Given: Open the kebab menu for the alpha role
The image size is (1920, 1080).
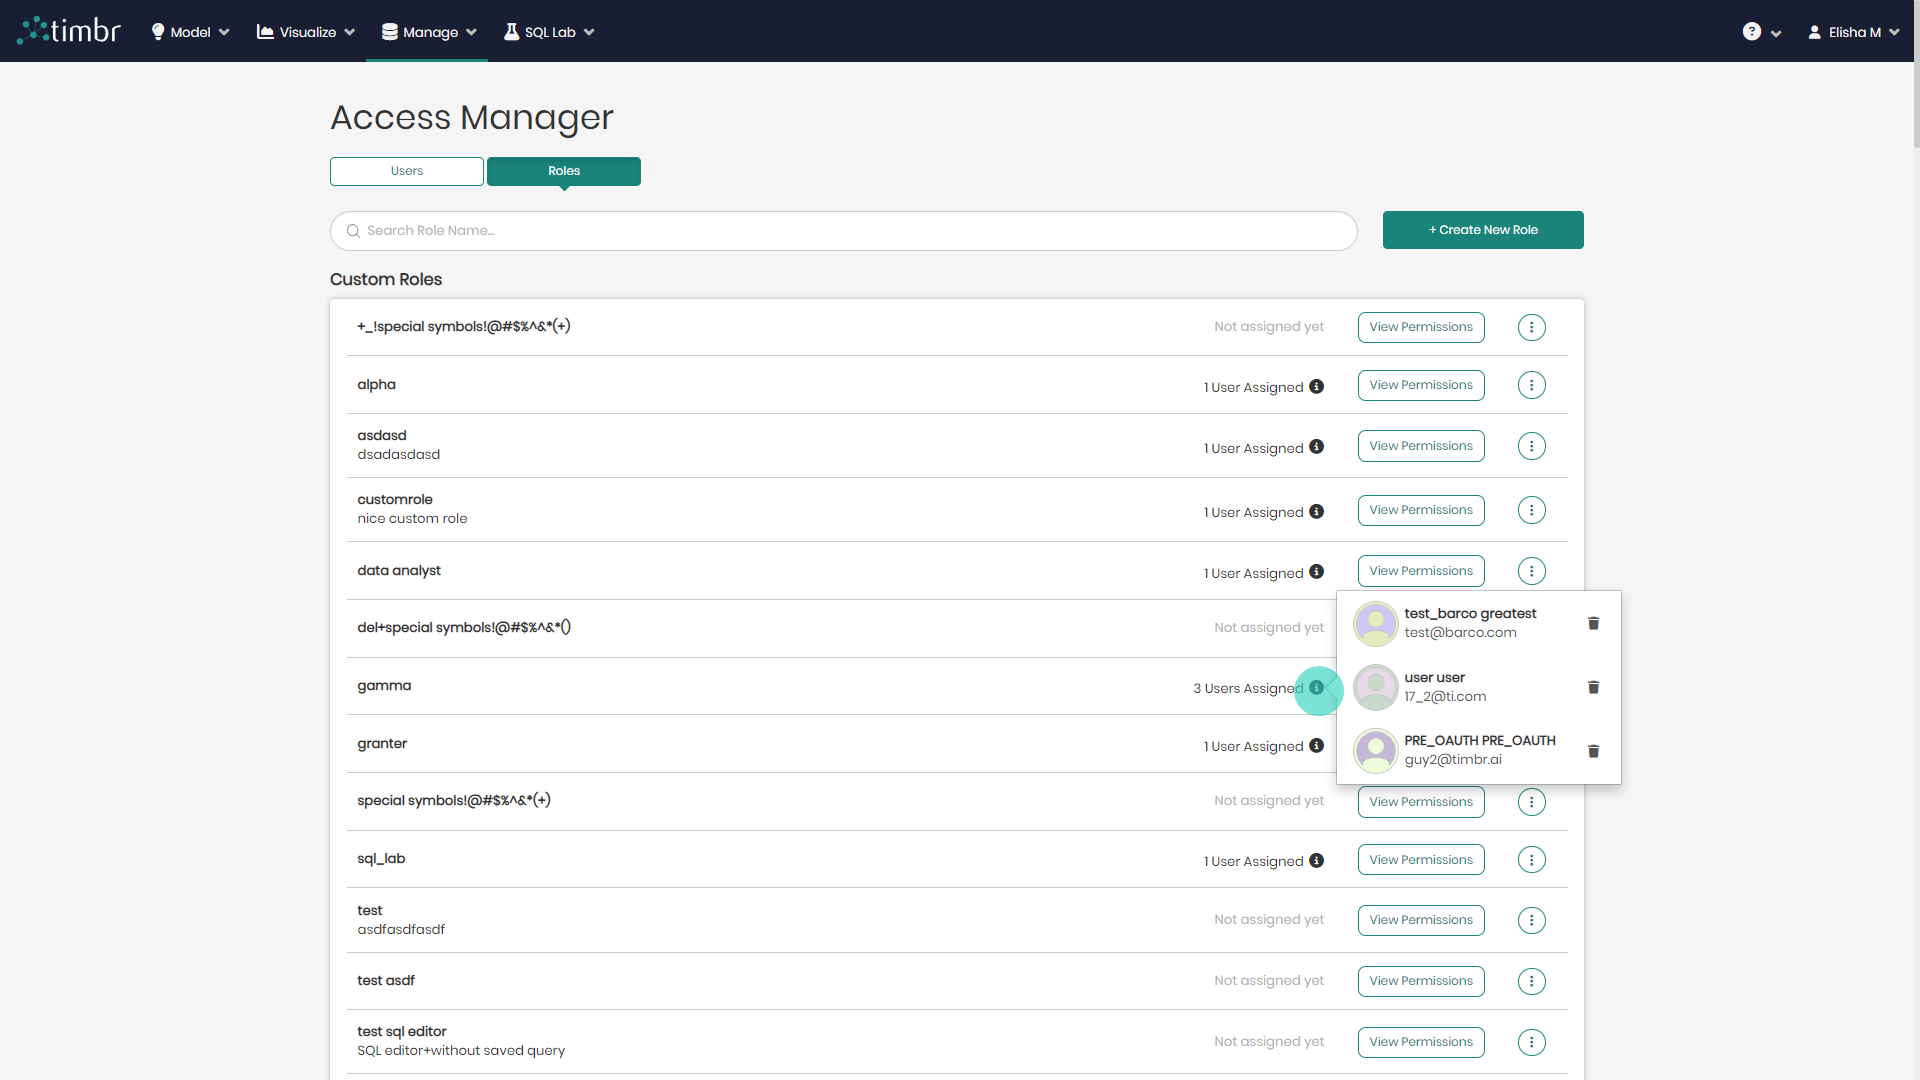Looking at the screenshot, I should (1531, 385).
